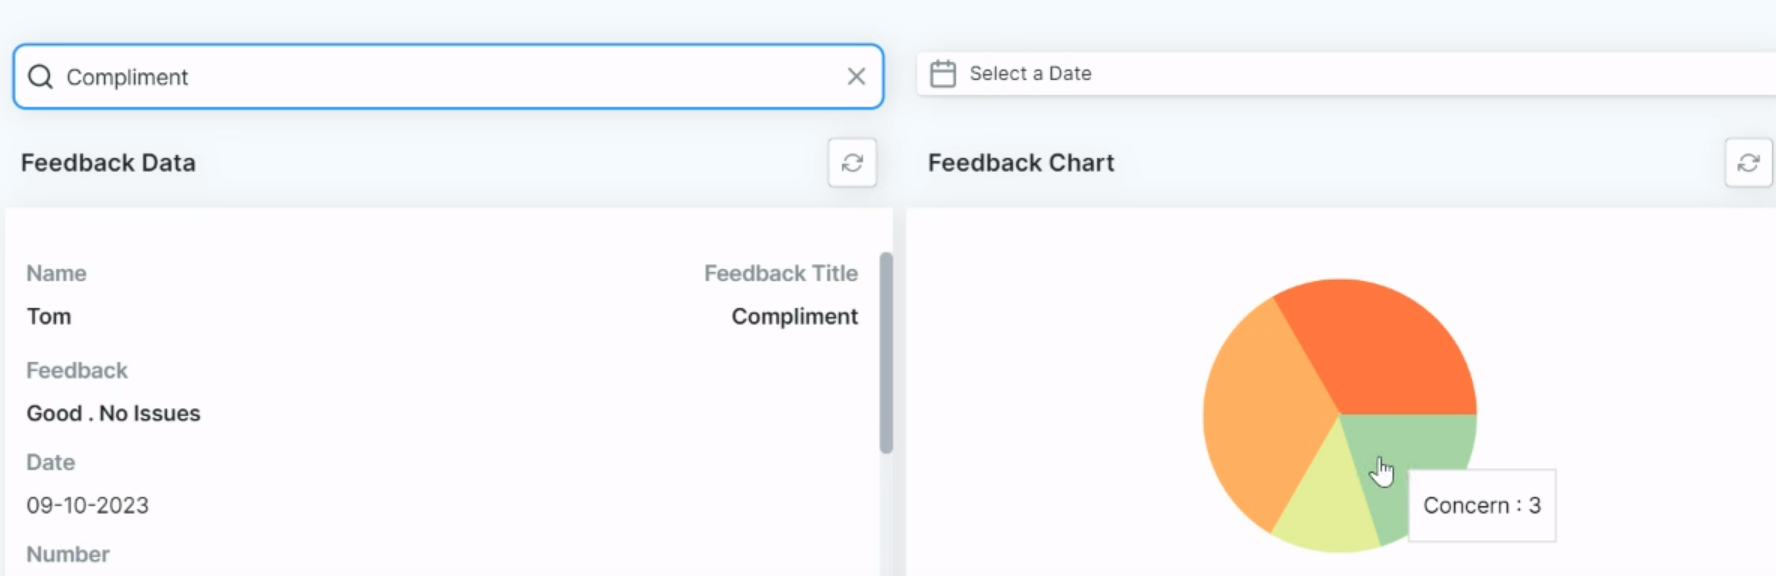Viewport: 1776px width, 576px height.
Task: Select the name Tom entry
Action: [49, 317]
